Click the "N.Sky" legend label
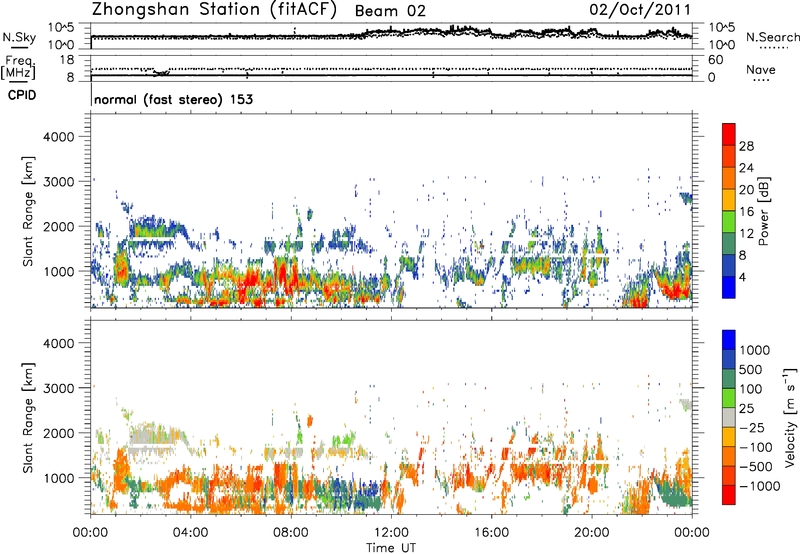800x554 pixels. coord(19,37)
